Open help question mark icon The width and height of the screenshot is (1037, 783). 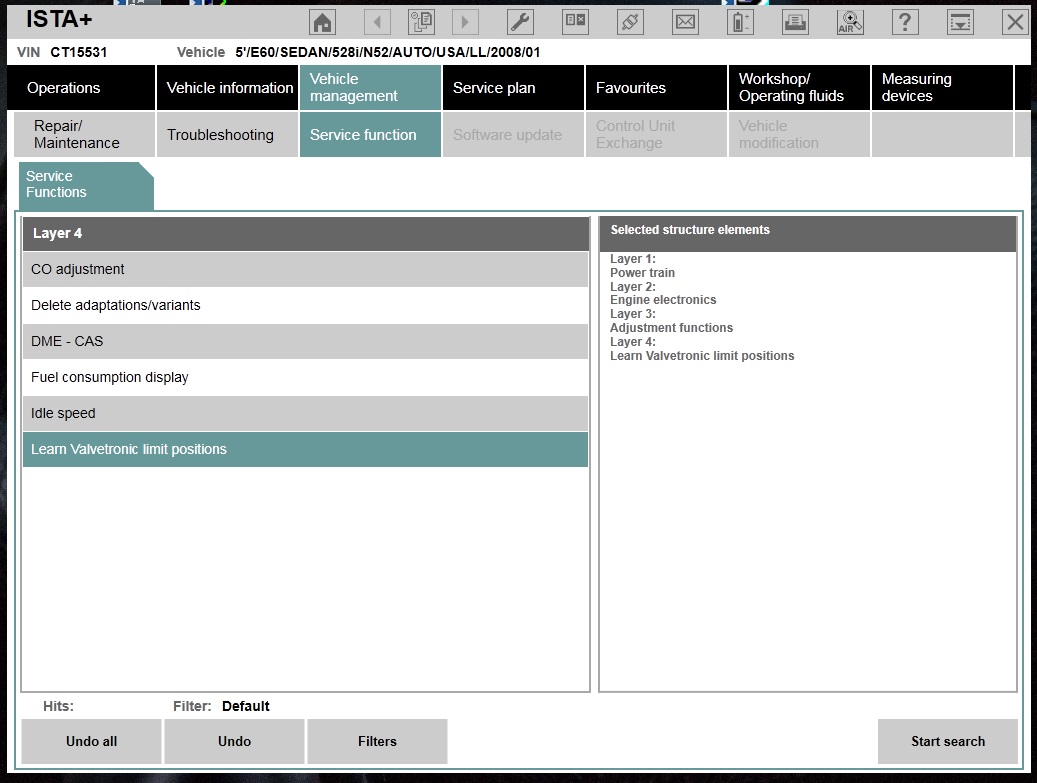[x=905, y=22]
